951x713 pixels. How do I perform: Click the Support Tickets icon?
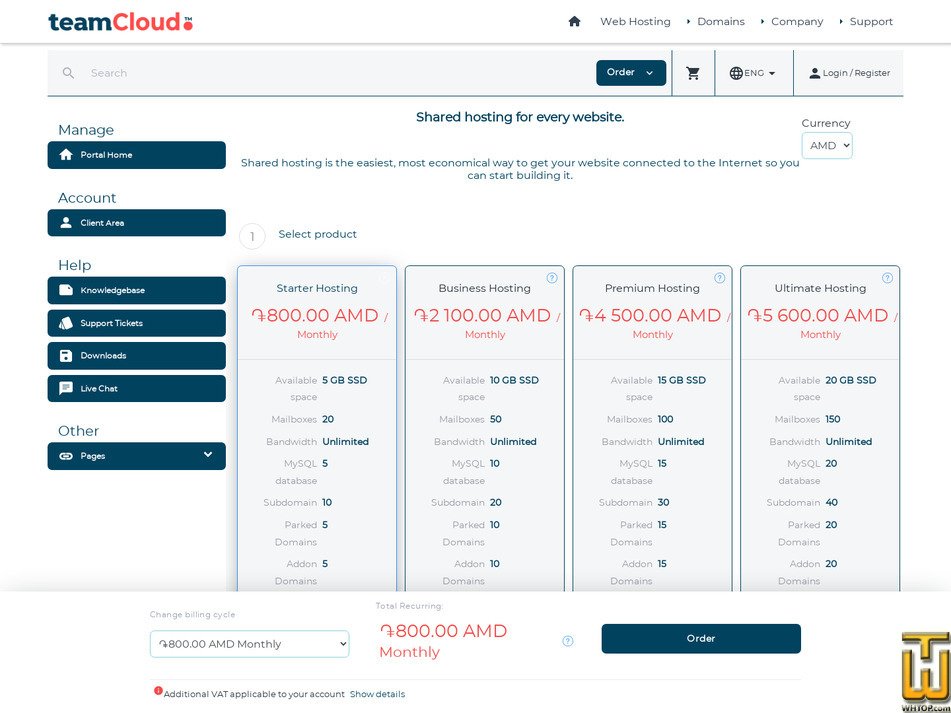[66, 323]
